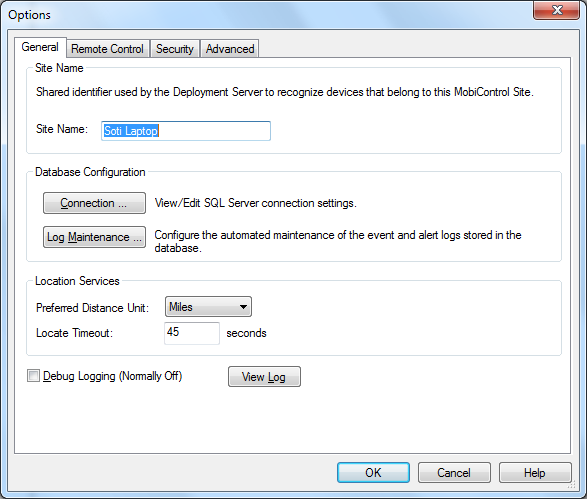Open SQL Server Connection settings
Screen dimensions: 587x499
94,203
